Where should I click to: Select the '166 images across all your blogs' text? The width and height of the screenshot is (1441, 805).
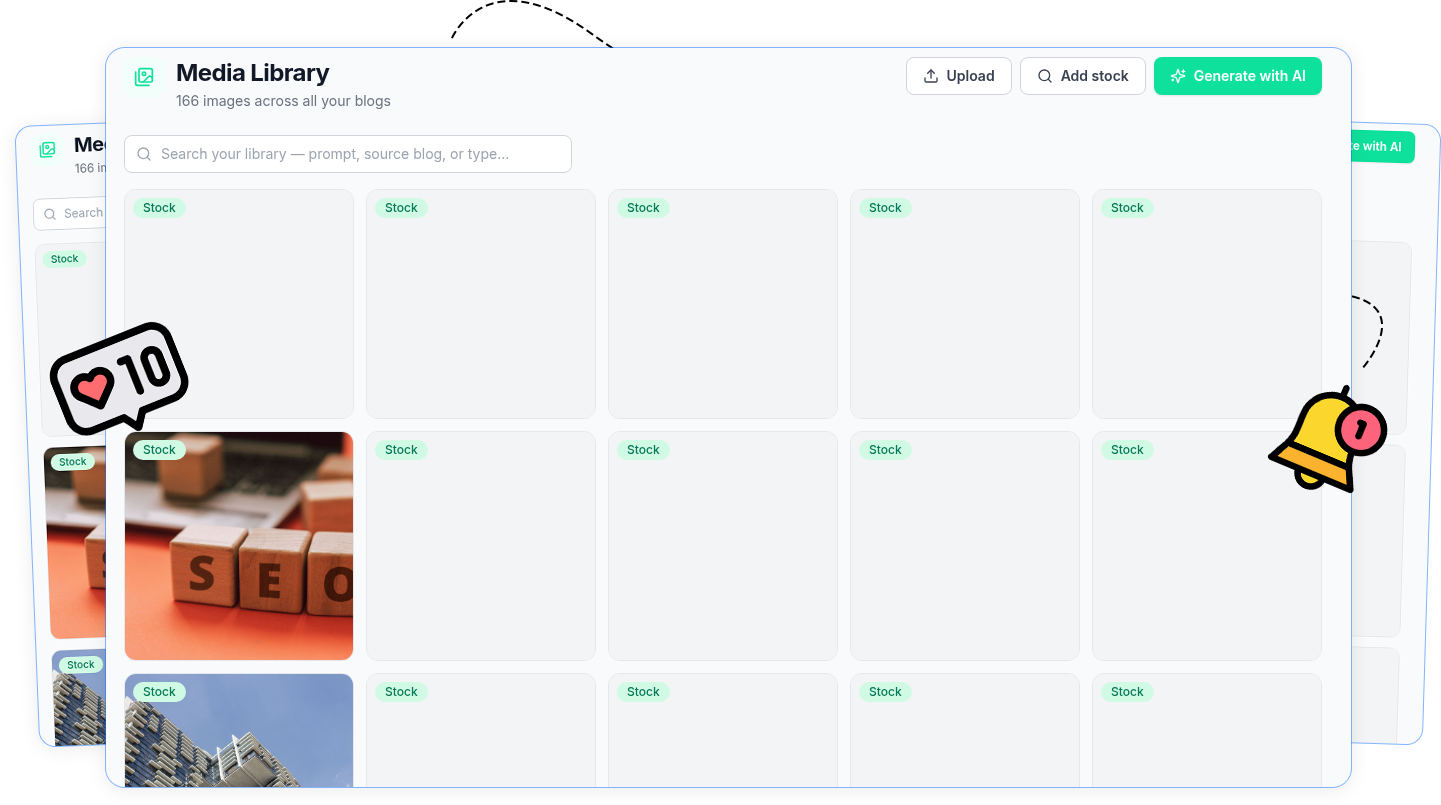(x=283, y=101)
